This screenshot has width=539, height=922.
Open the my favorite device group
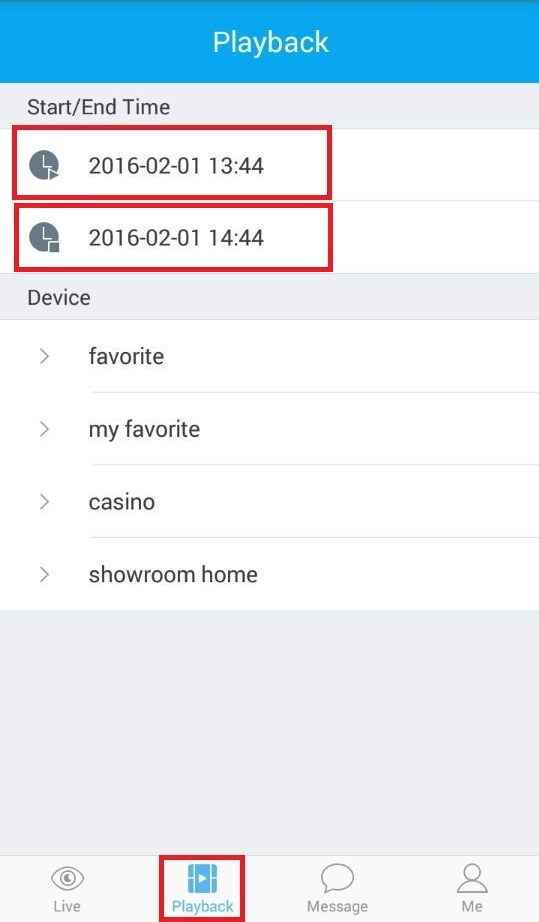click(x=269, y=429)
